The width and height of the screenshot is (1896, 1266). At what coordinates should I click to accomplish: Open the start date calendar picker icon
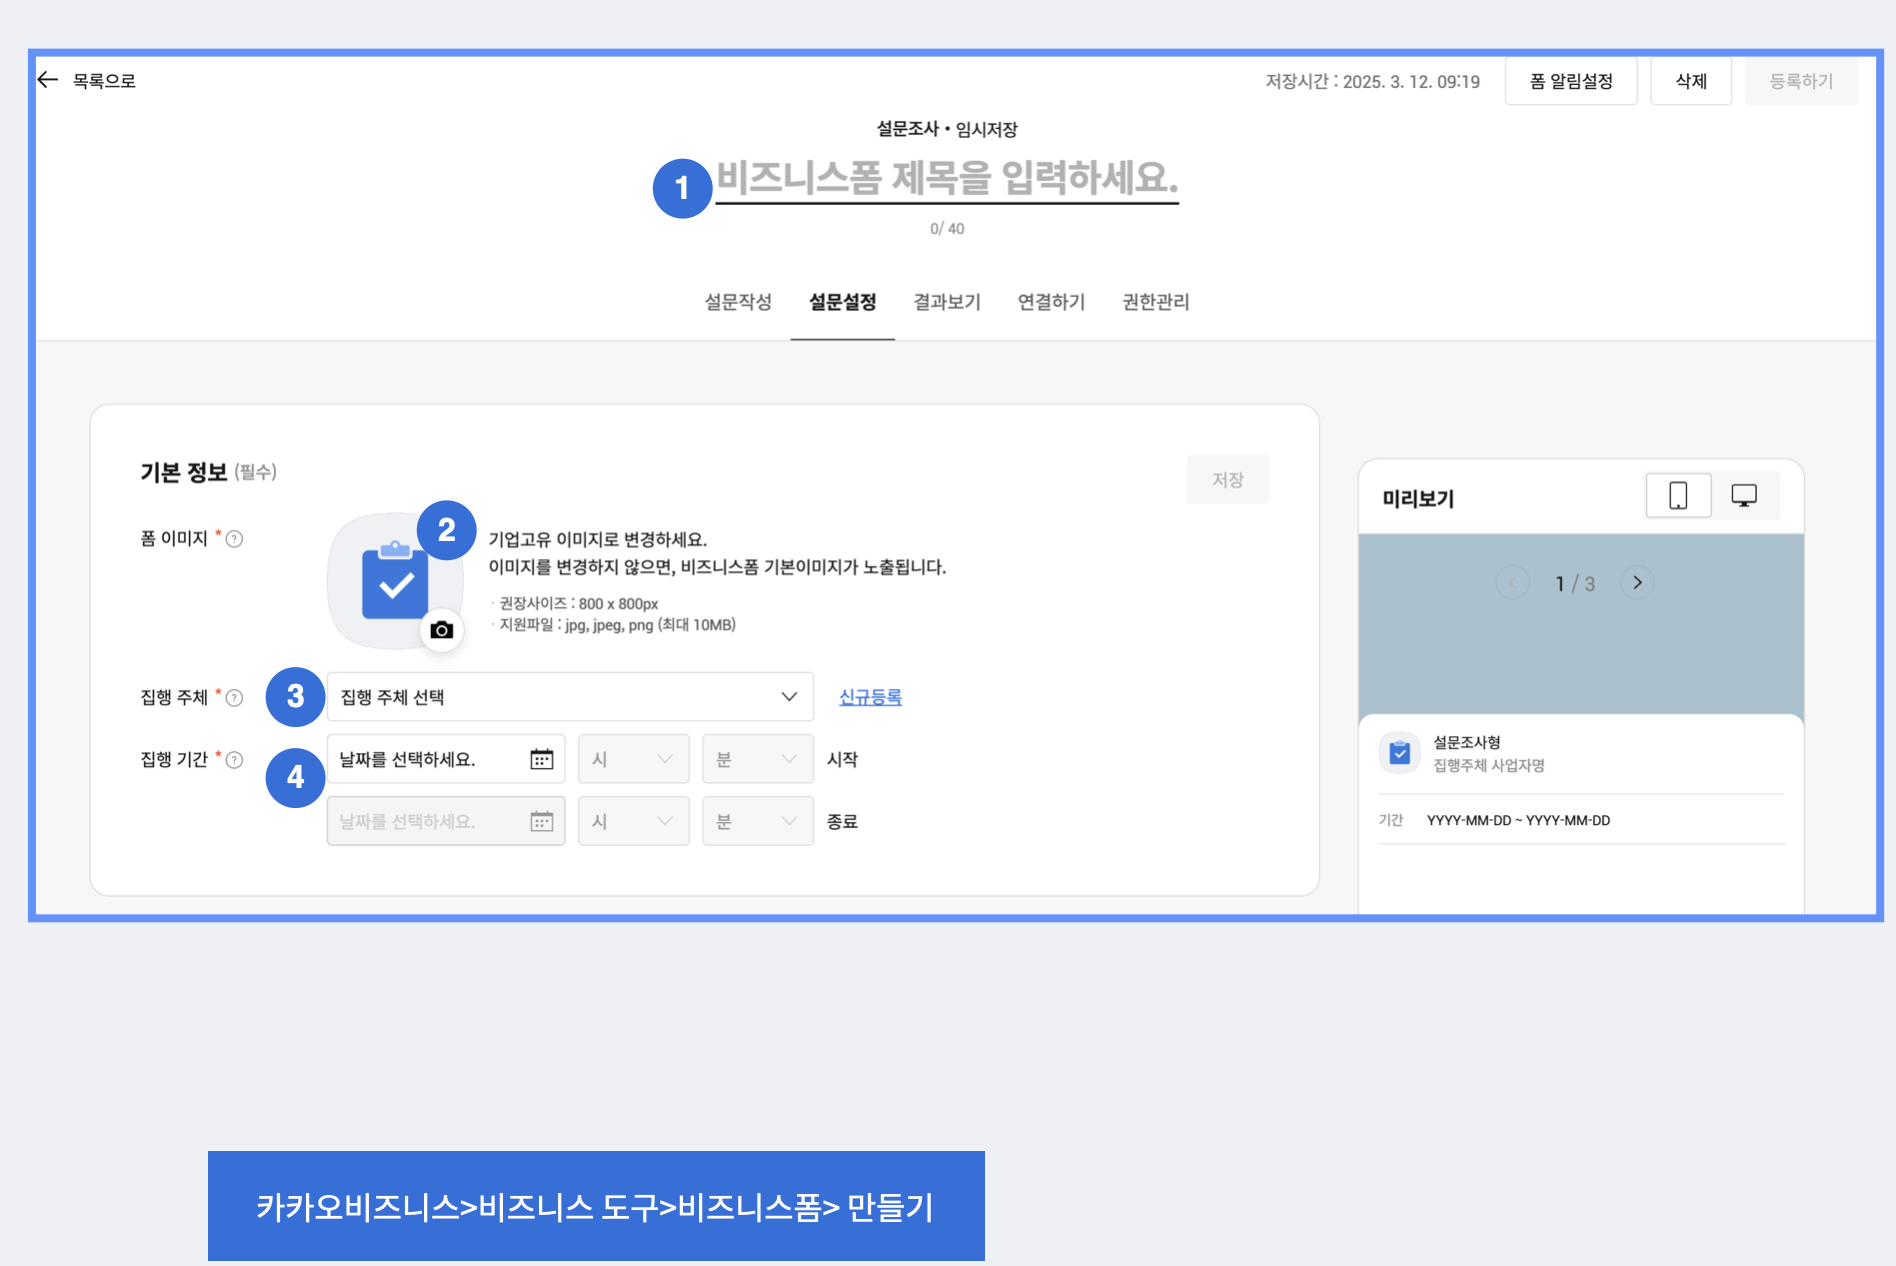point(541,760)
